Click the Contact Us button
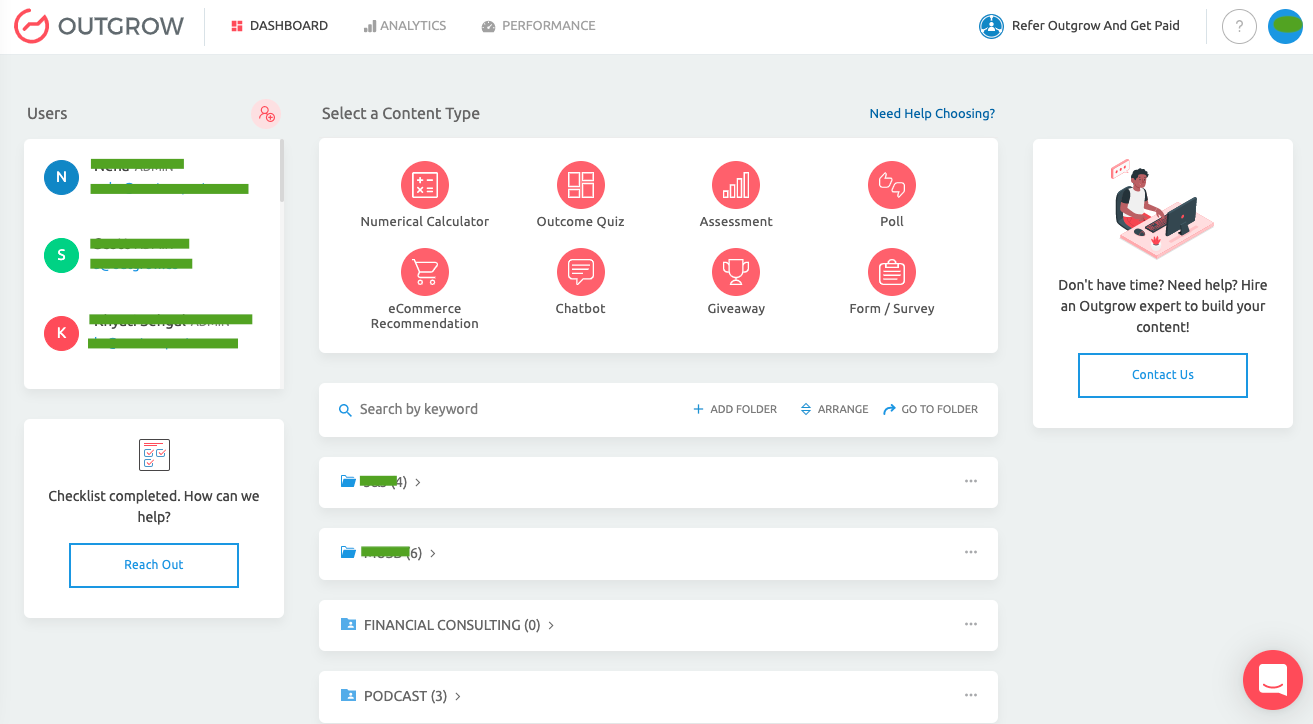The height and width of the screenshot is (724, 1313). pos(1162,374)
